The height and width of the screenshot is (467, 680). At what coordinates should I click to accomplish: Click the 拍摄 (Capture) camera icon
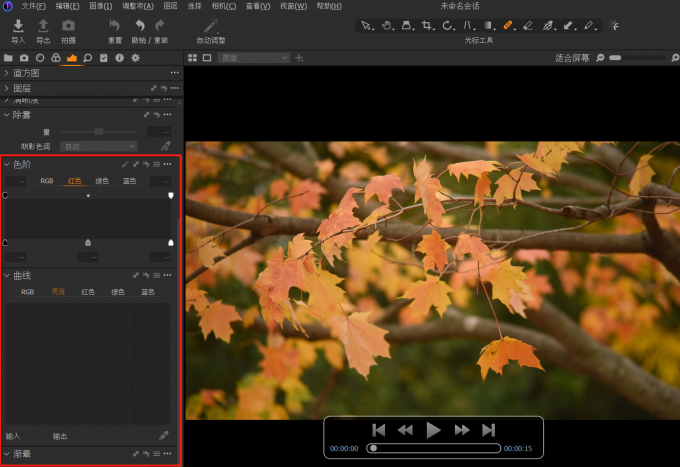coord(68,26)
